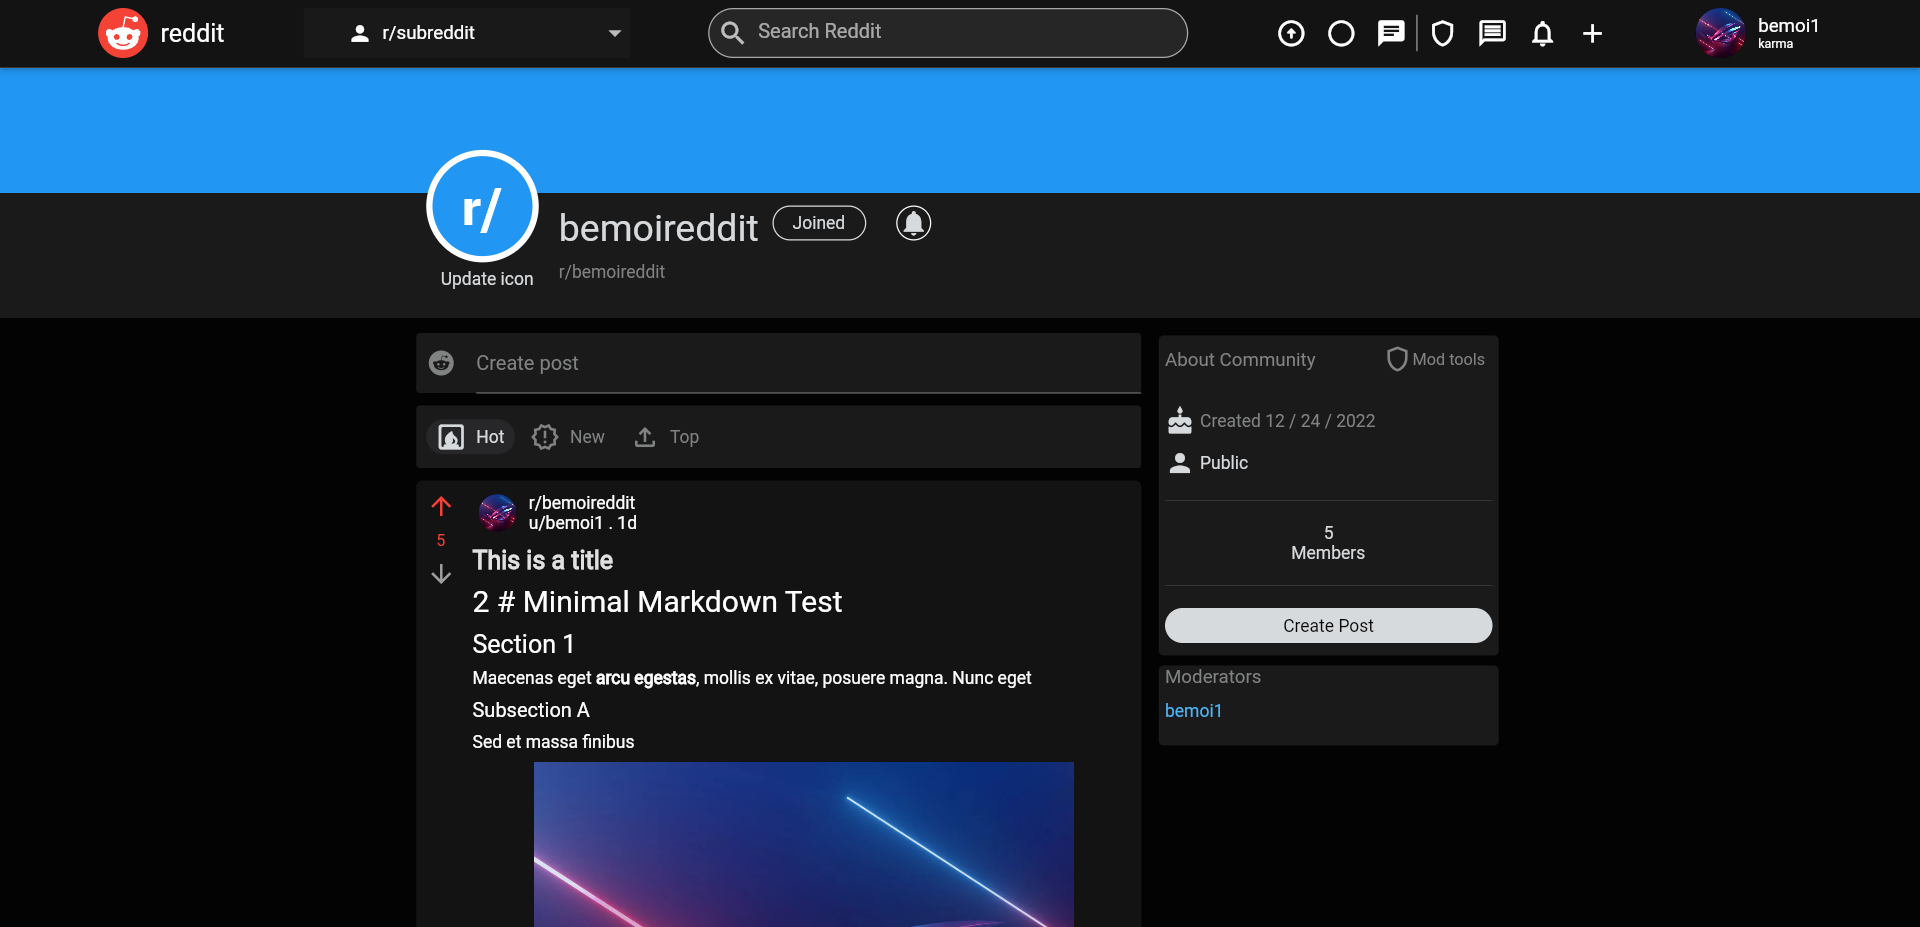Toggle the Joined button

[x=819, y=223]
